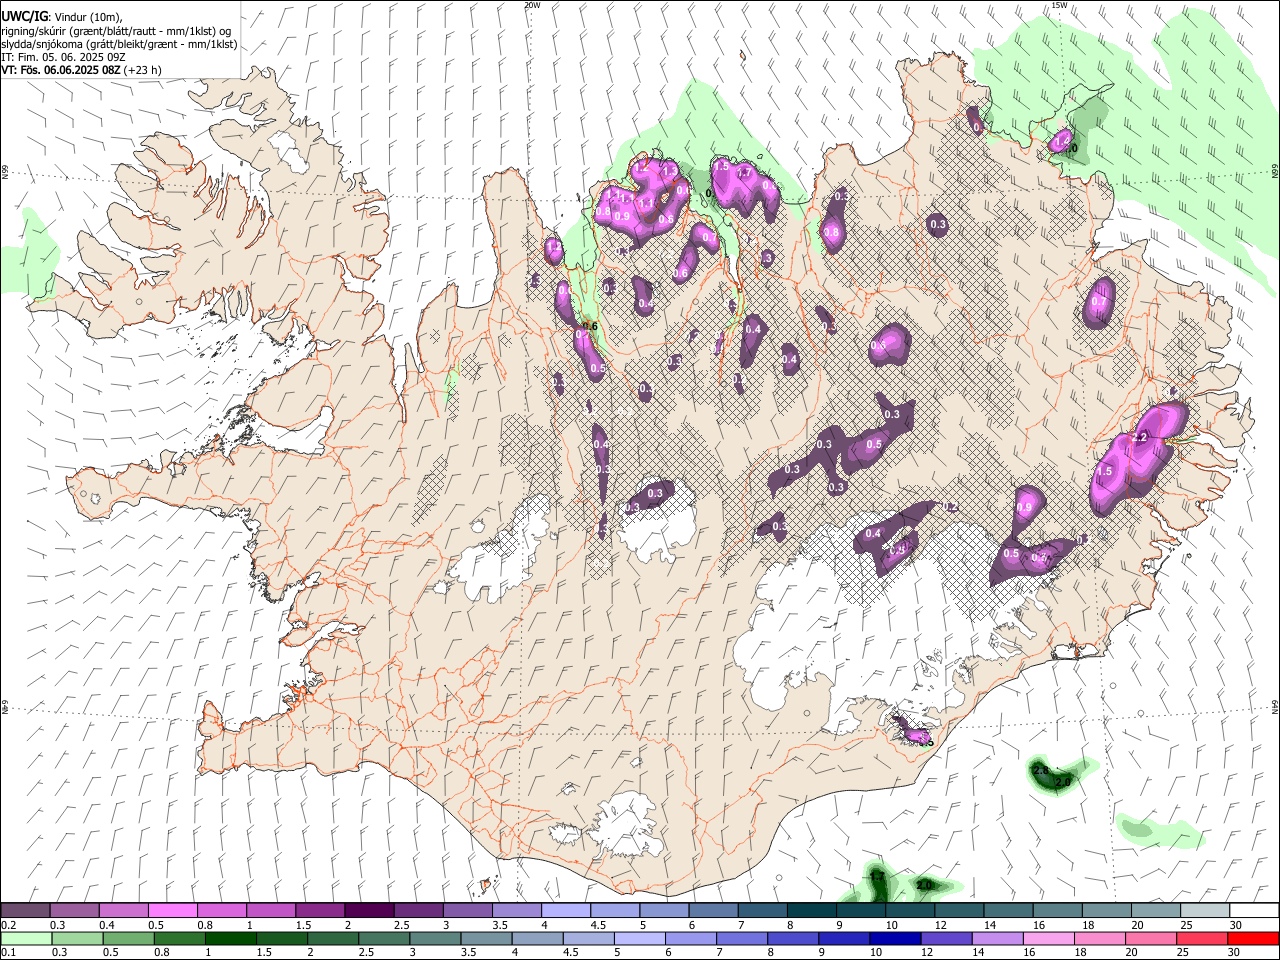Click the 1.7 snow value on north coast
Viewport: 1280px width, 960px height.
point(743,173)
